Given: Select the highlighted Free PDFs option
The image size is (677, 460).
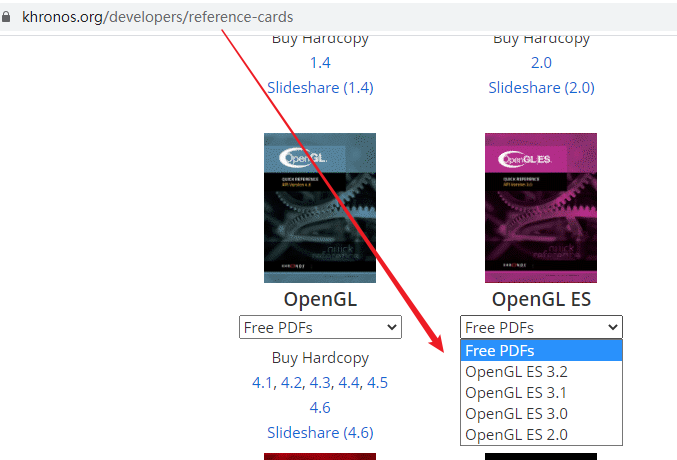Looking at the screenshot, I should (541, 350).
